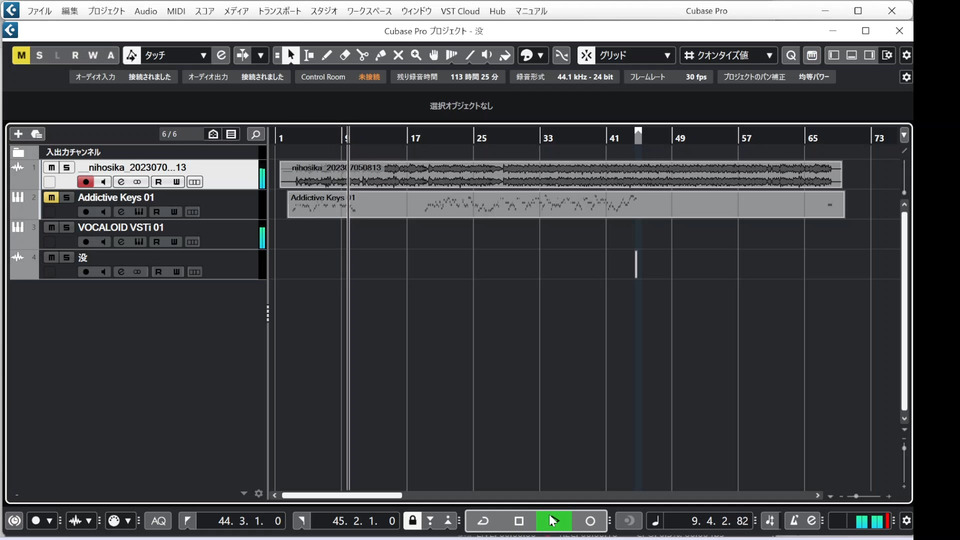The image size is (960, 540).
Task: Solo the VOCALOID VSTi 01 track
Action: coord(66,227)
